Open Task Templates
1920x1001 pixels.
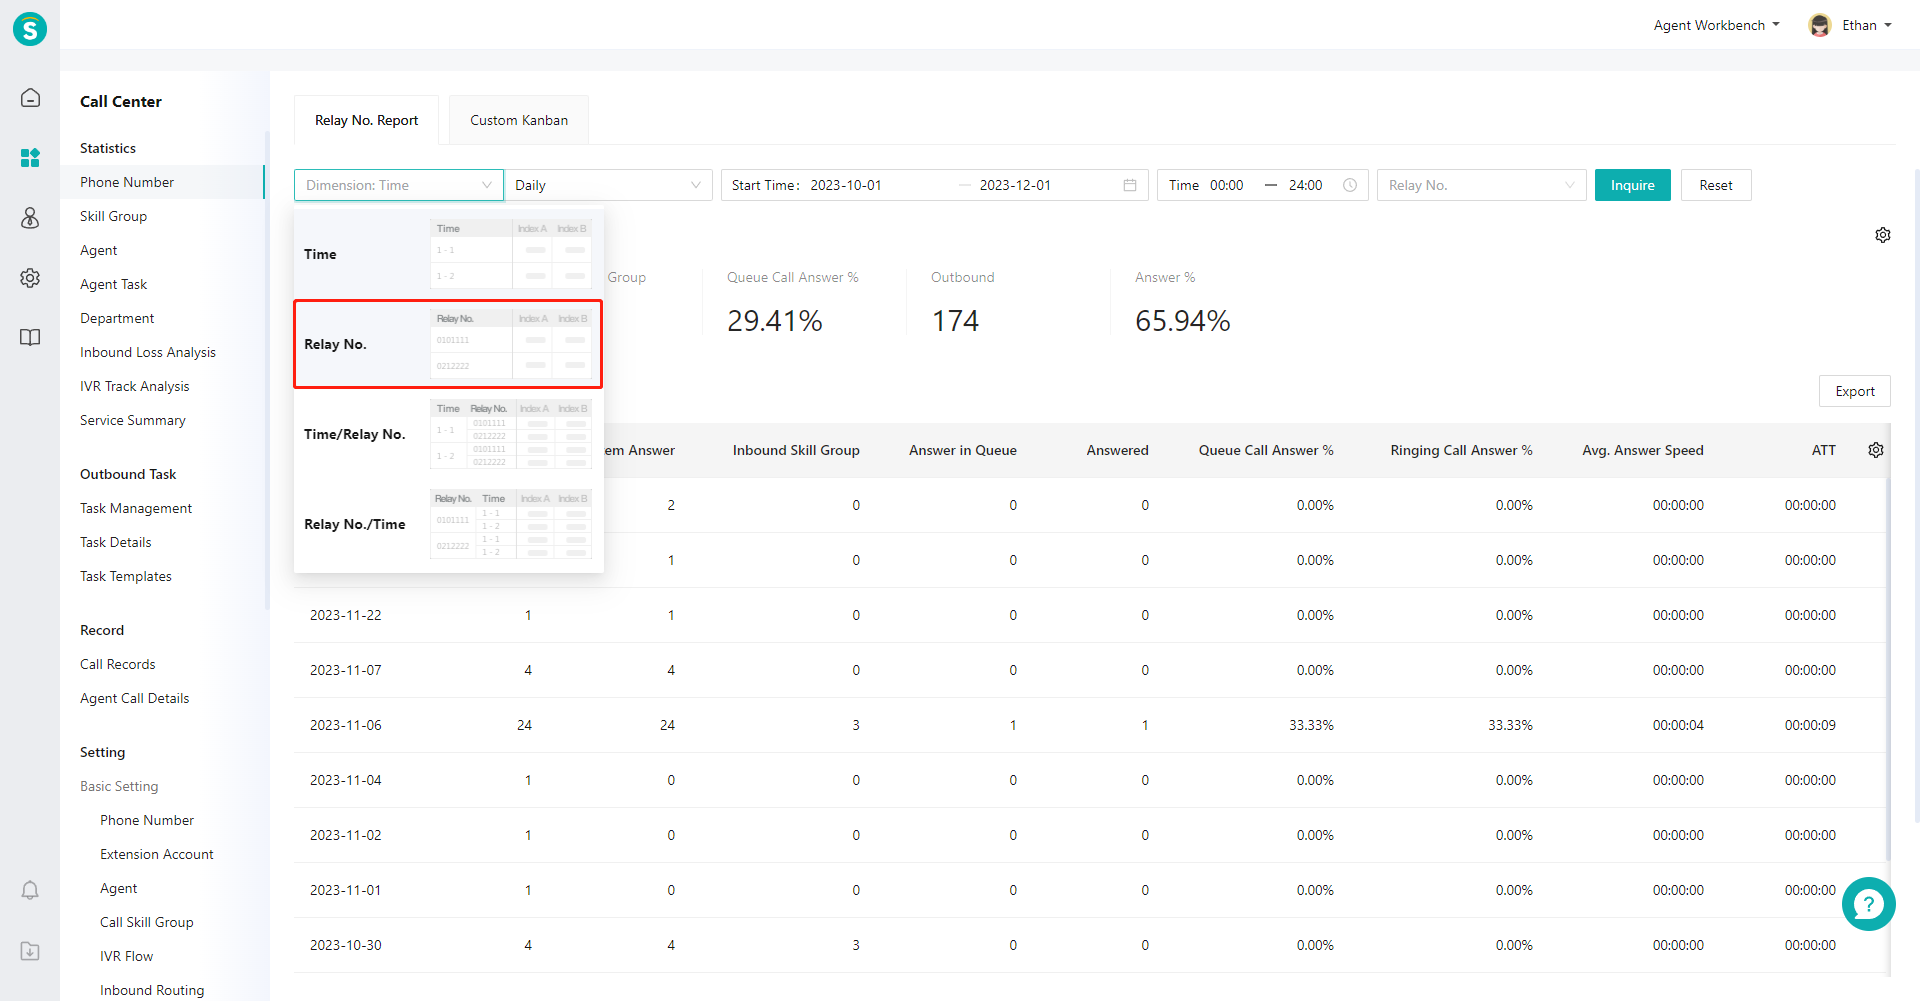click(x=125, y=576)
